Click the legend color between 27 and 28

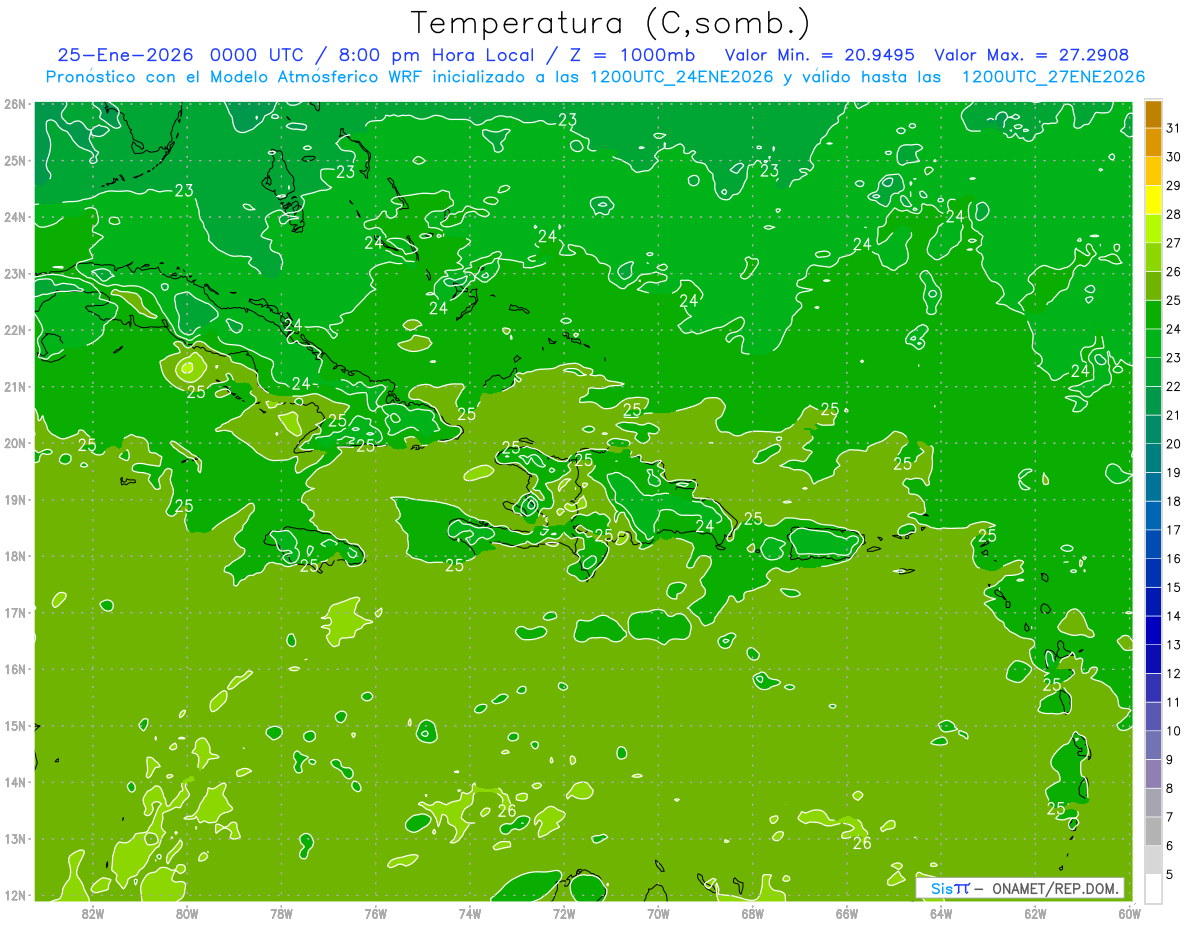click(1153, 228)
